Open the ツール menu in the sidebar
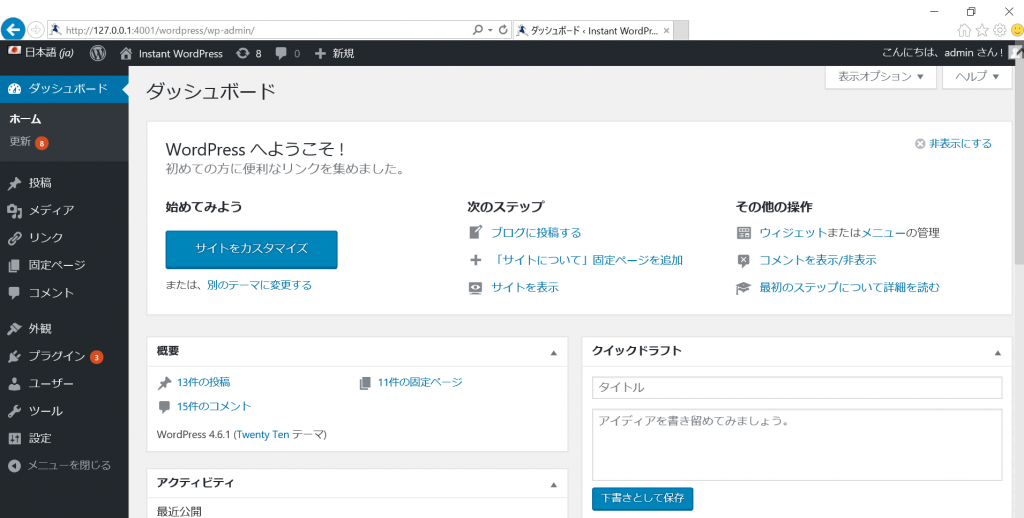Image resolution: width=1024 pixels, height=518 pixels. click(64, 411)
